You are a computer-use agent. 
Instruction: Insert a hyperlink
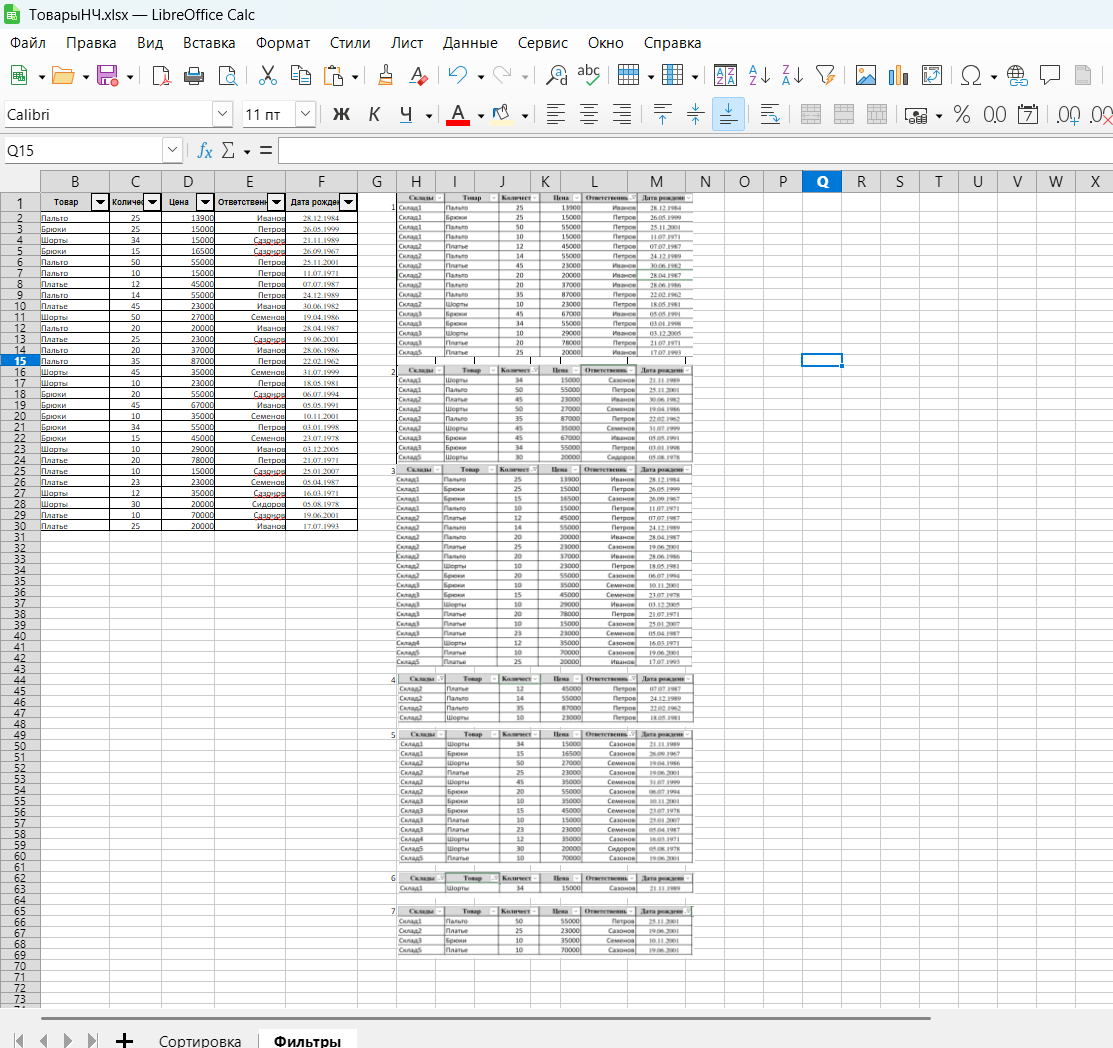(1016, 75)
